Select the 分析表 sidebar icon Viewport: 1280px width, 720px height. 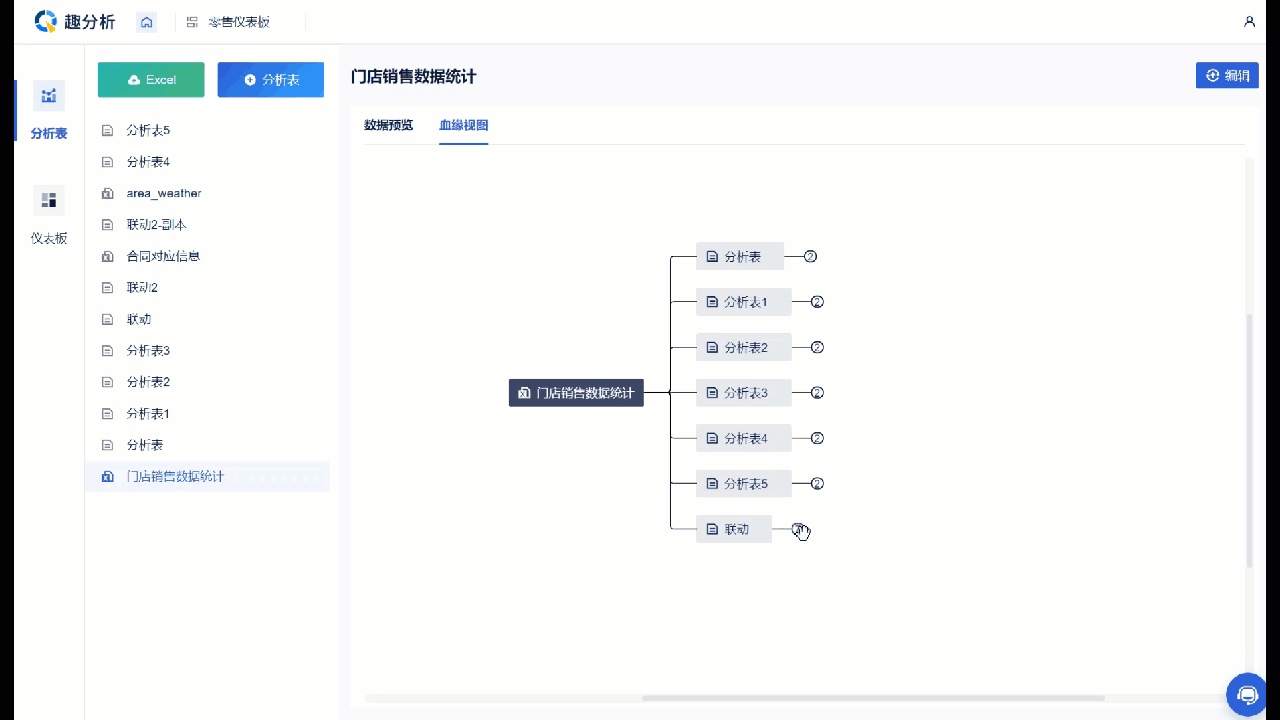tap(48, 96)
